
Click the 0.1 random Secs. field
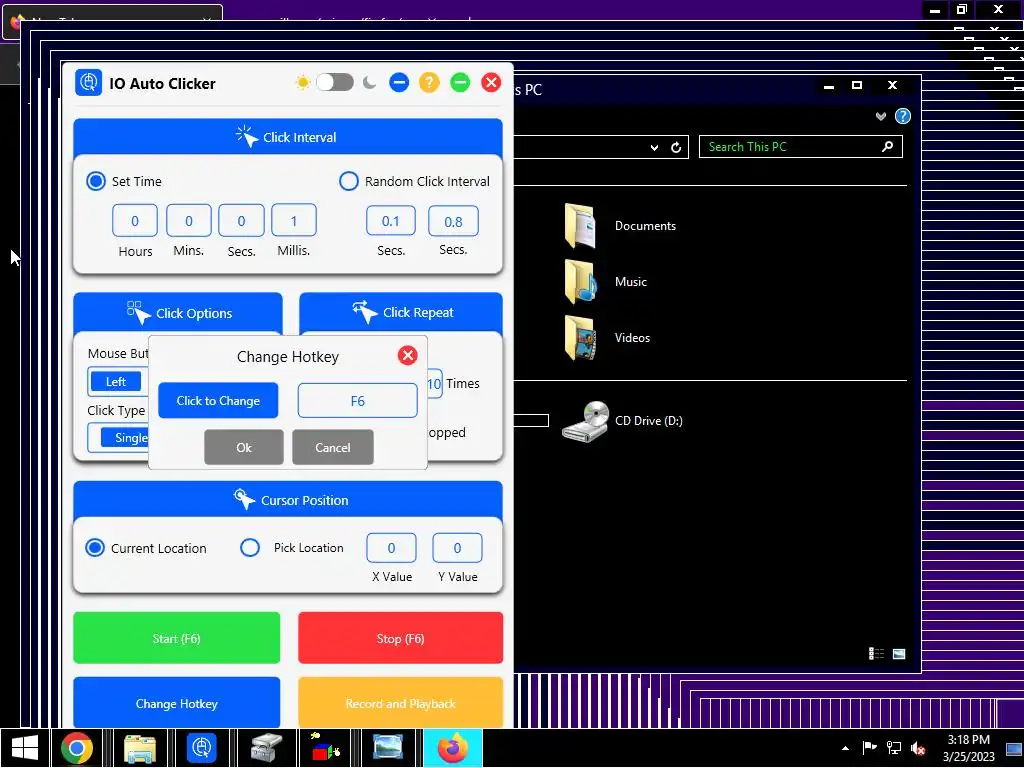pyautogui.click(x=391, y=221)
